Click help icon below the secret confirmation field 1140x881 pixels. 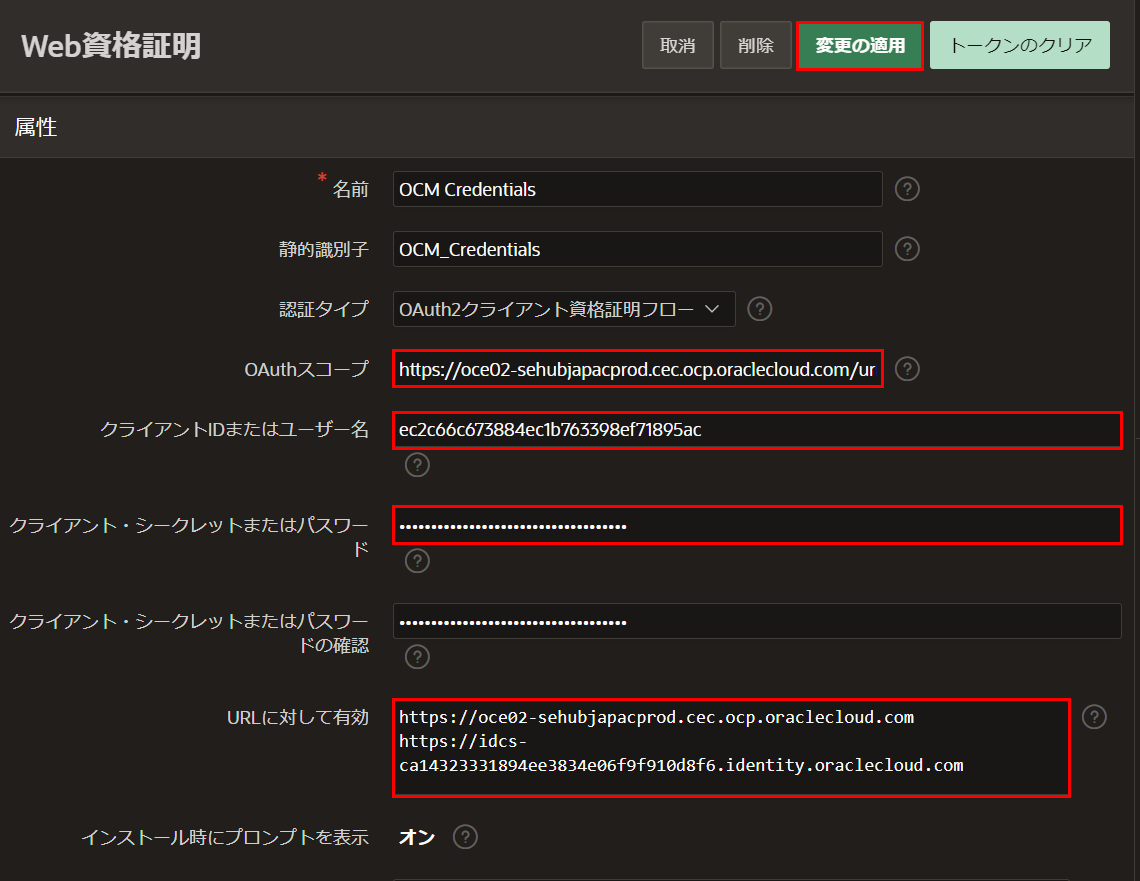click(x=417, y=657)
